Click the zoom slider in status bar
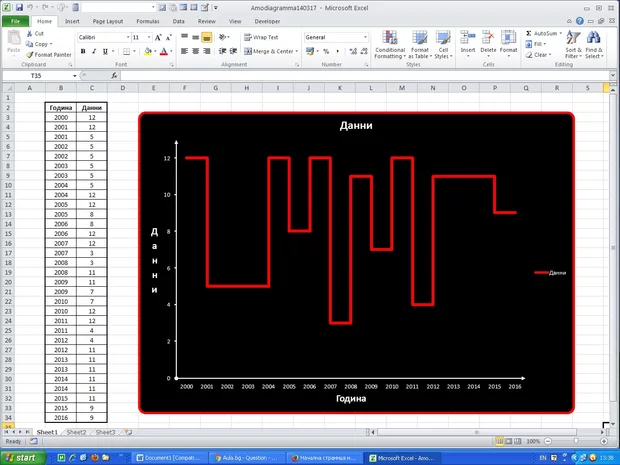This screenshot has height=465, width=620. click(575, 441)
